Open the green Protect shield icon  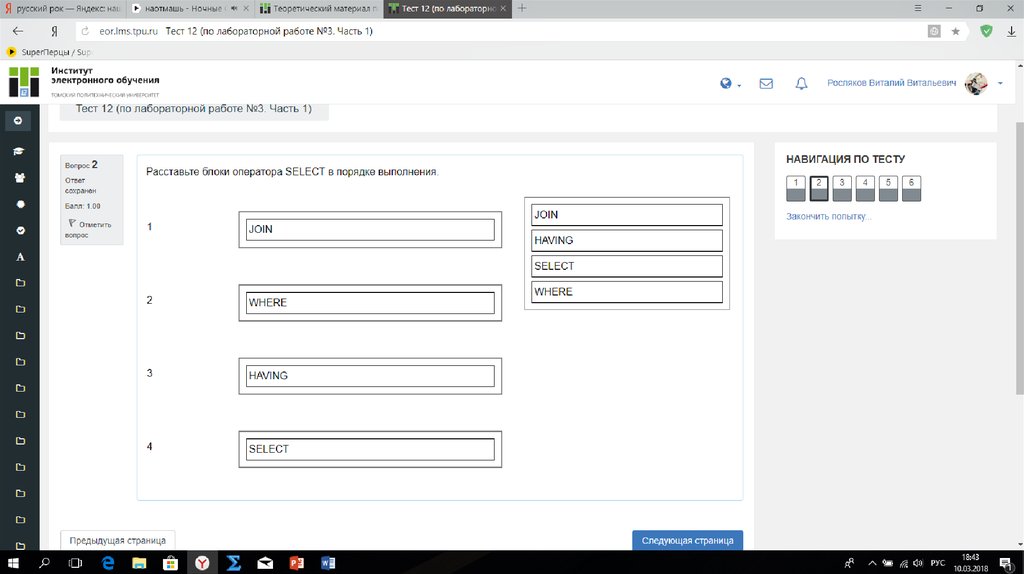coord(986,31)
